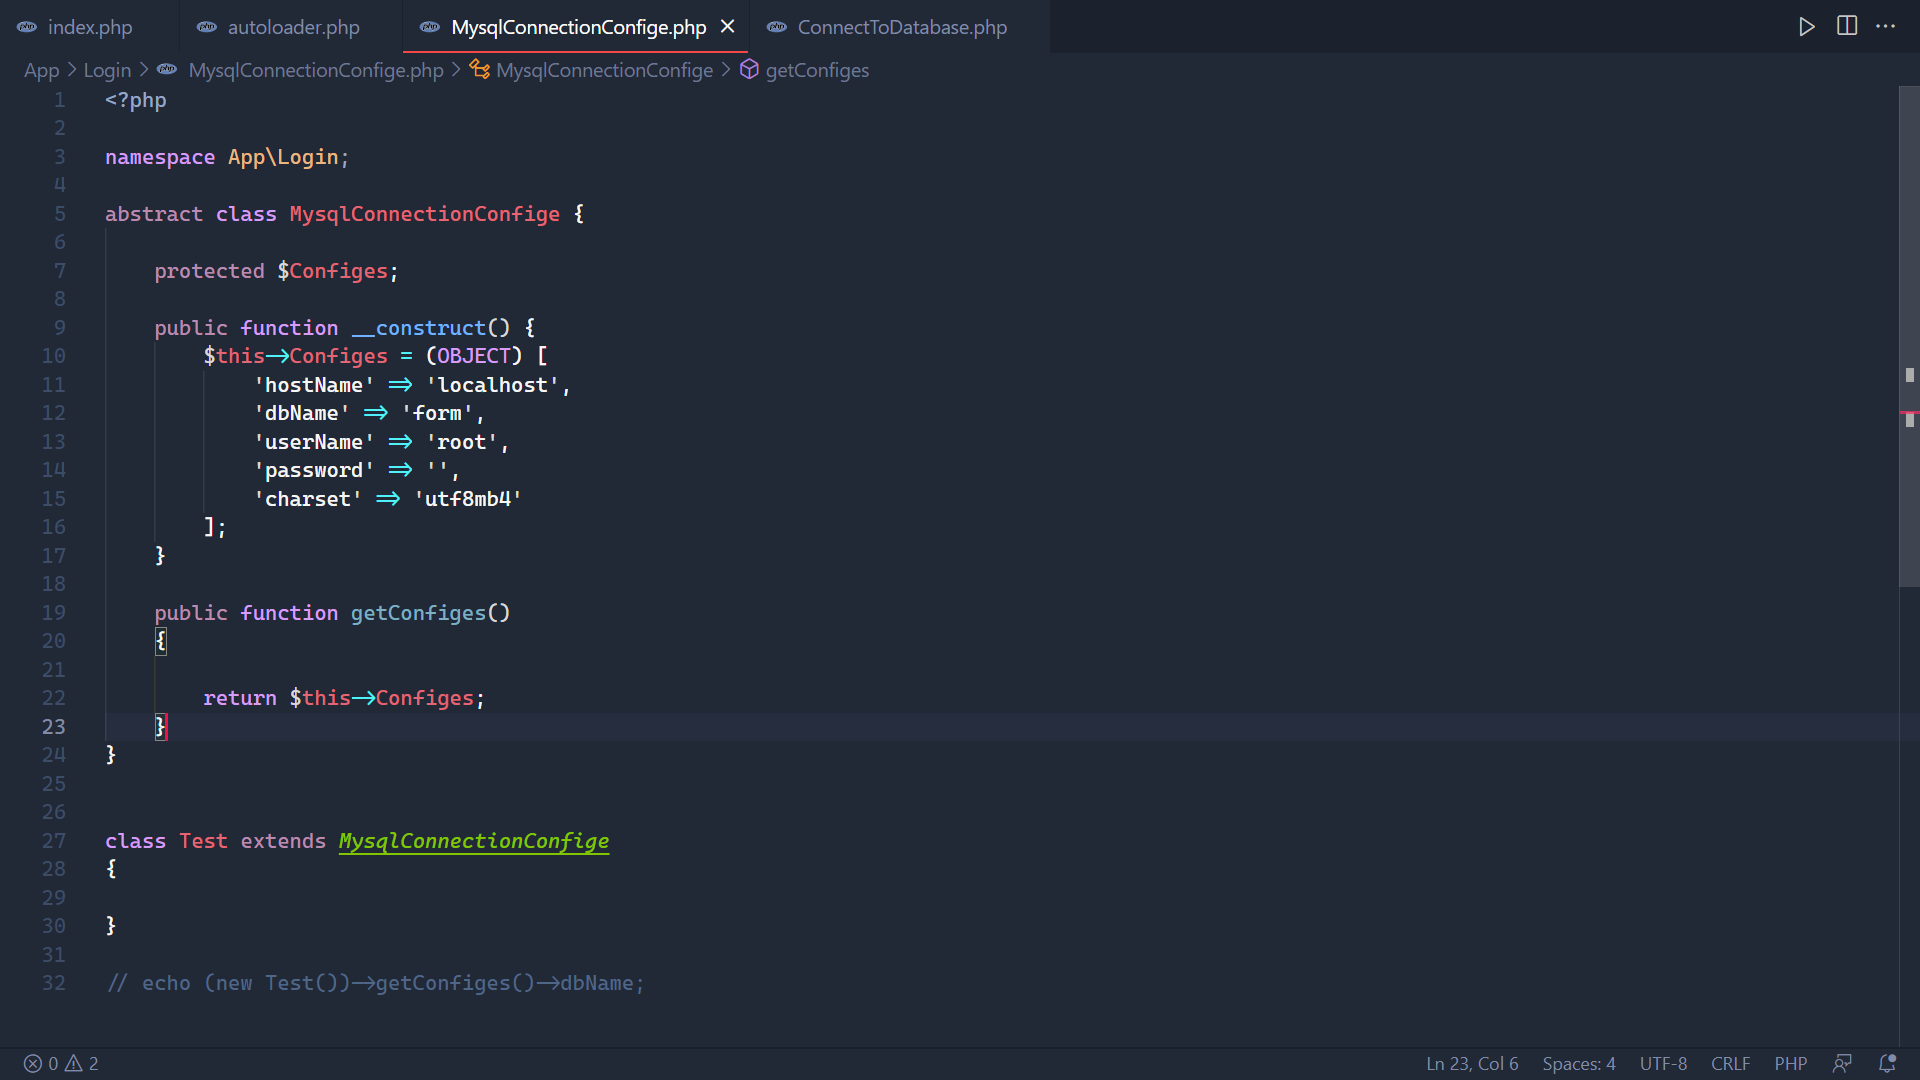
Task: Click the autoloader.php tab file icon
Action: click(x=207, y=27)
